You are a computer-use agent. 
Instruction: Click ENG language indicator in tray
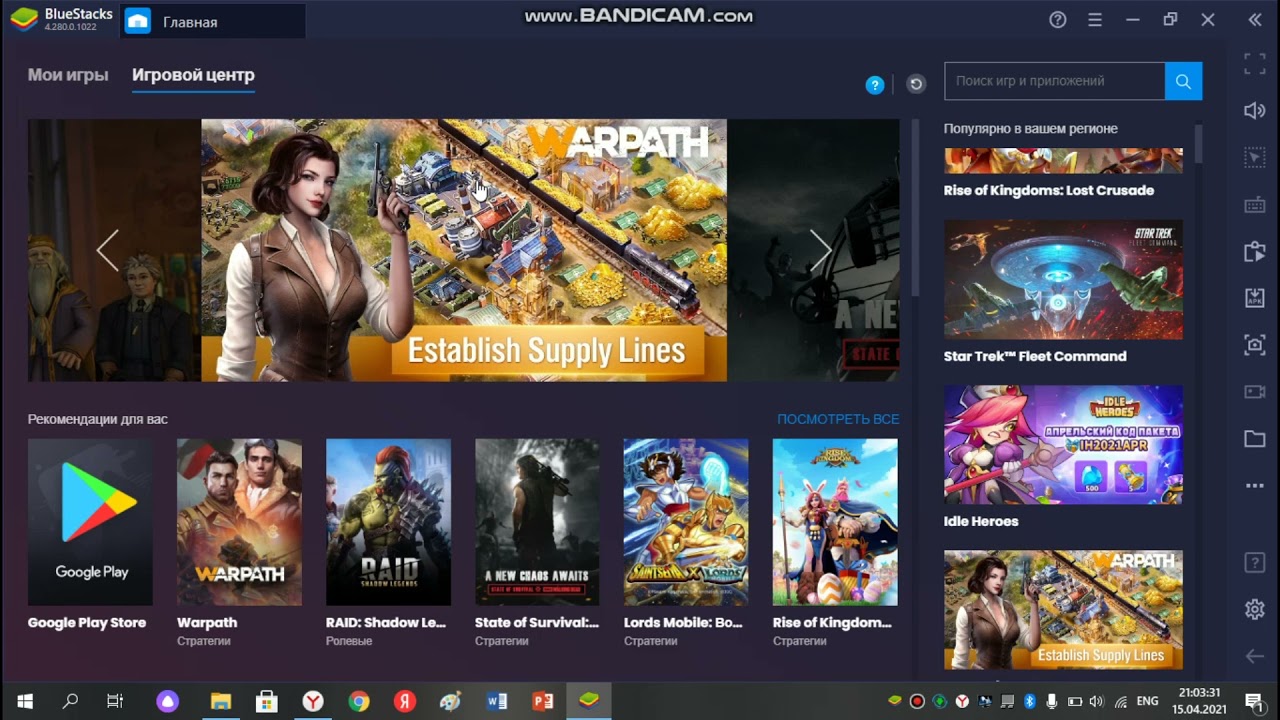1148,701
